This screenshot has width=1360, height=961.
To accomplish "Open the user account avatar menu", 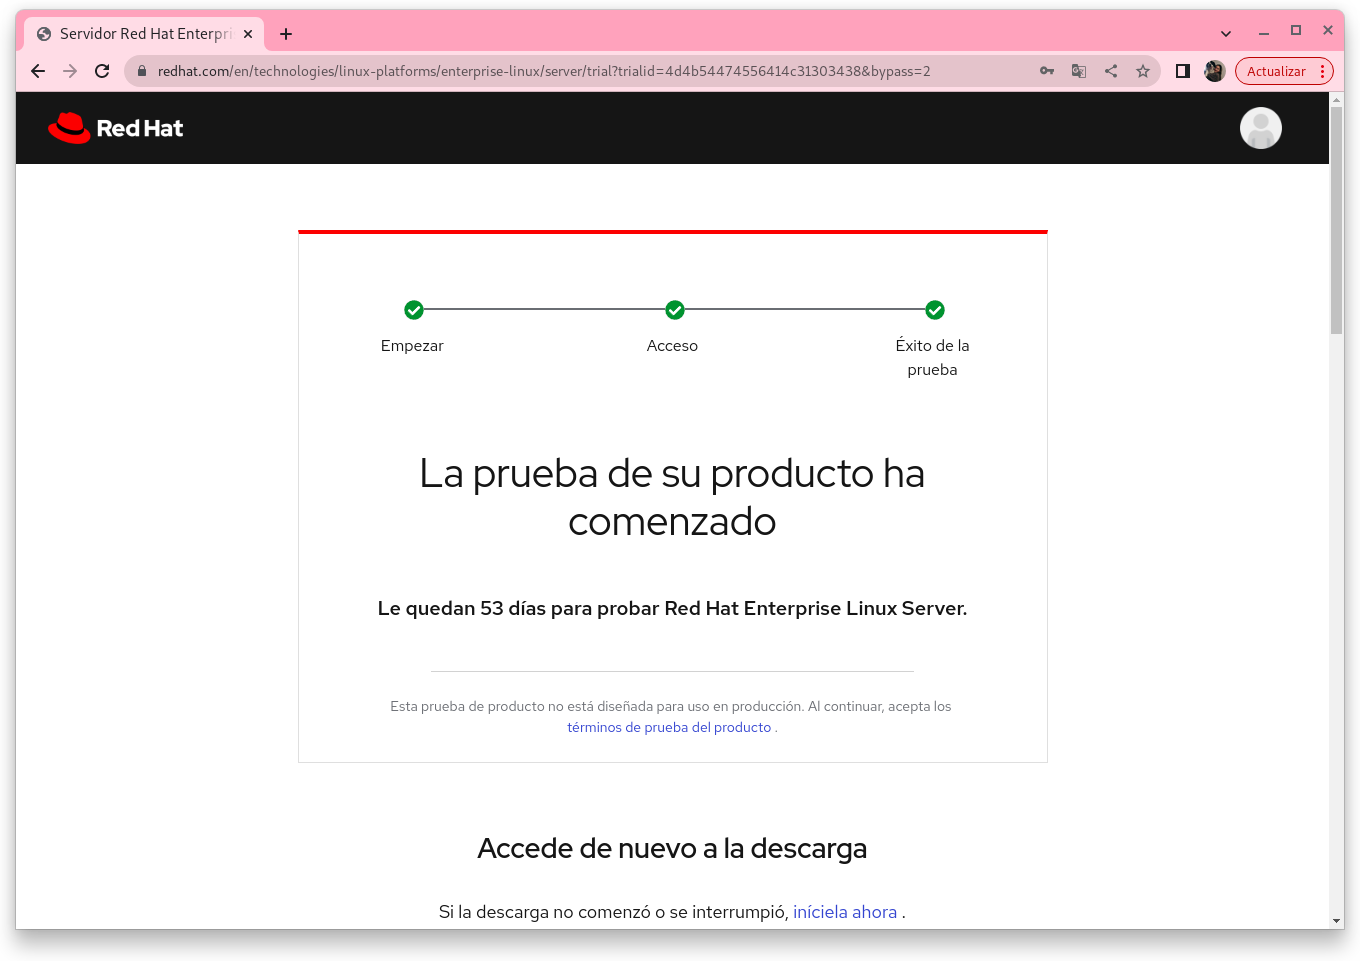I will click(1260, 128).
